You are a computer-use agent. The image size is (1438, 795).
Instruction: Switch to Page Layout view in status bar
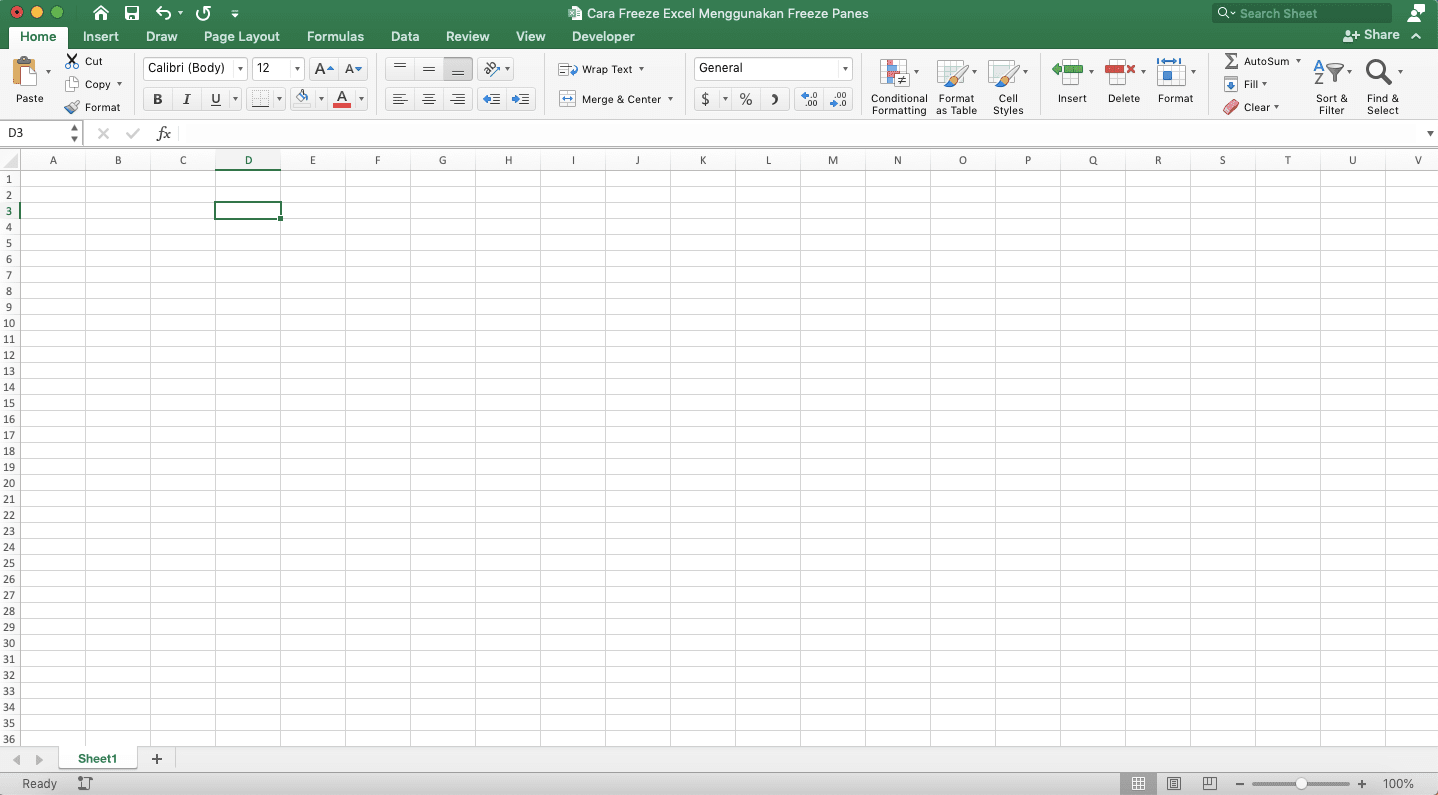(x=1174, y=784)
